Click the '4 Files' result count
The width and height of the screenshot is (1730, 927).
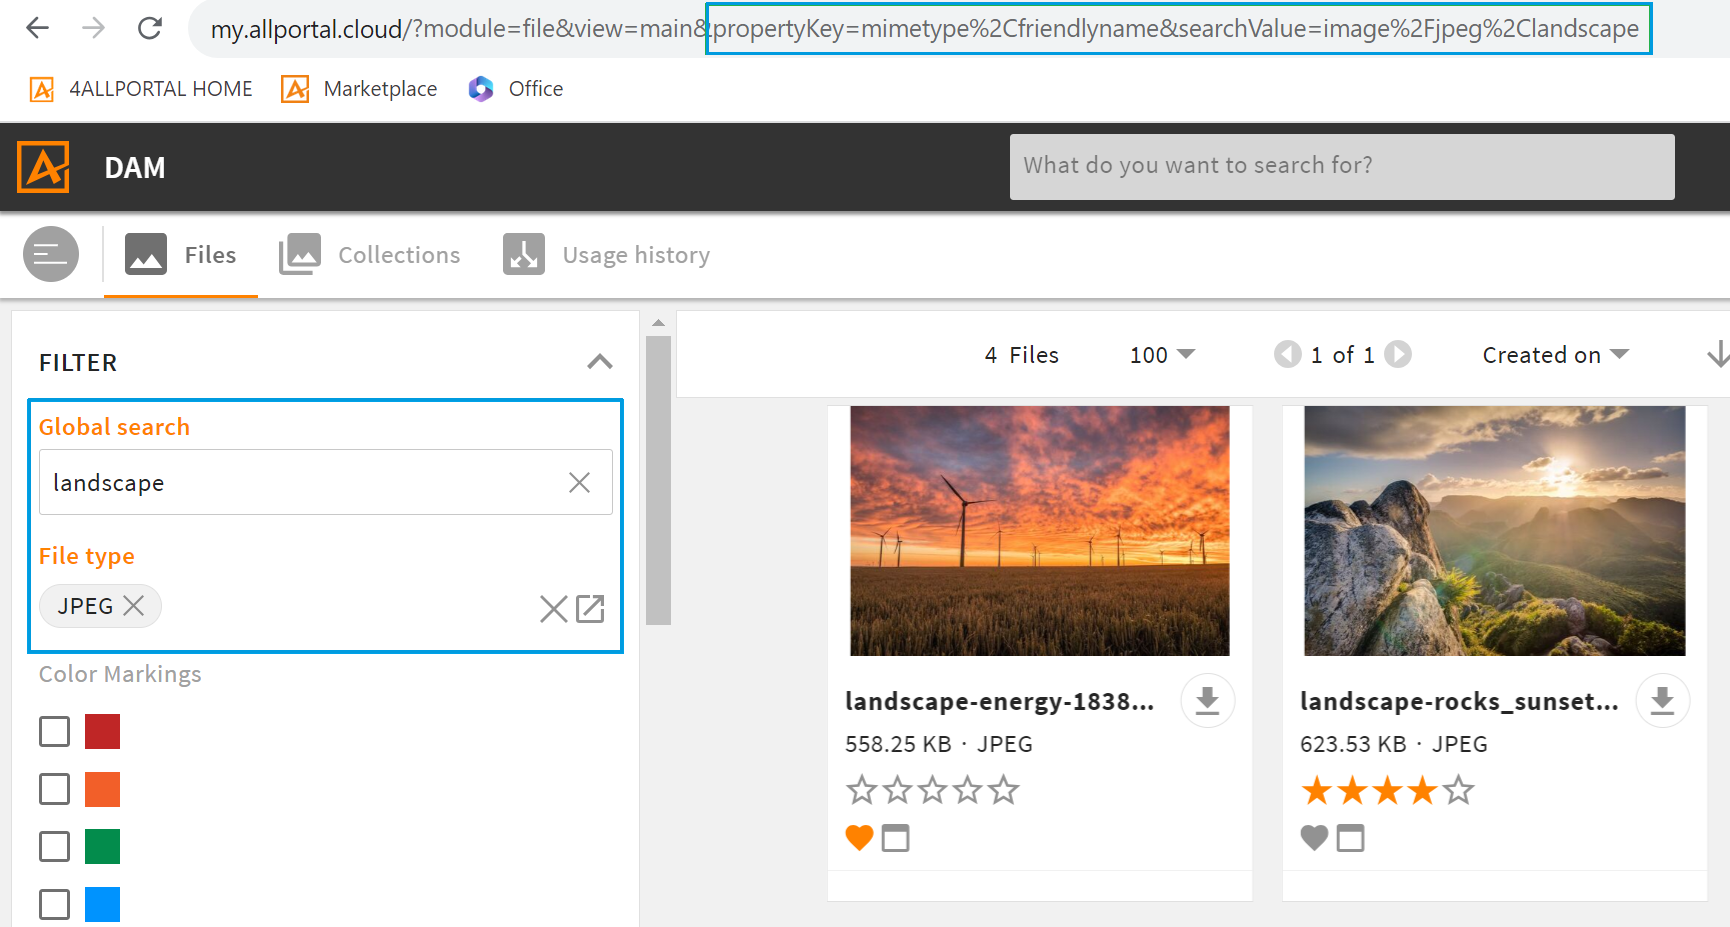pyautogui.click(x=1021, y=355)
